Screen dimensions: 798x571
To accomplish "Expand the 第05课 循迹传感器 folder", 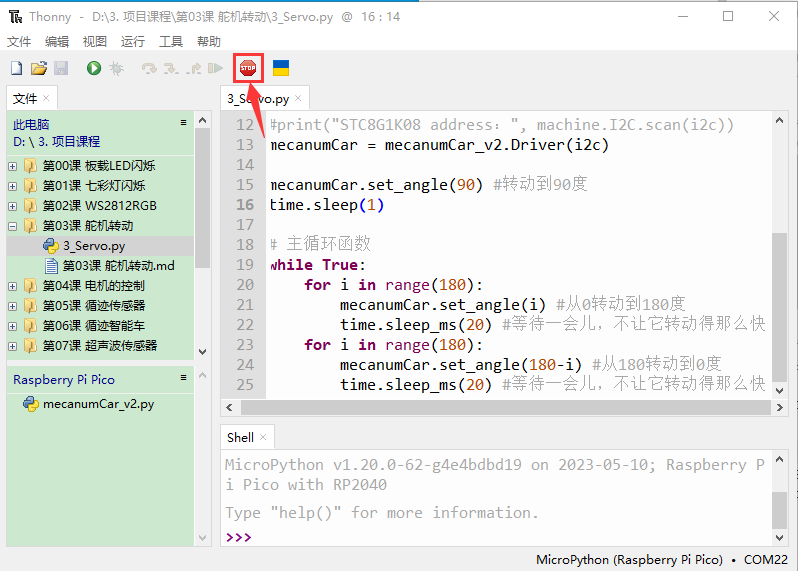I will click(x=13, y=306).
